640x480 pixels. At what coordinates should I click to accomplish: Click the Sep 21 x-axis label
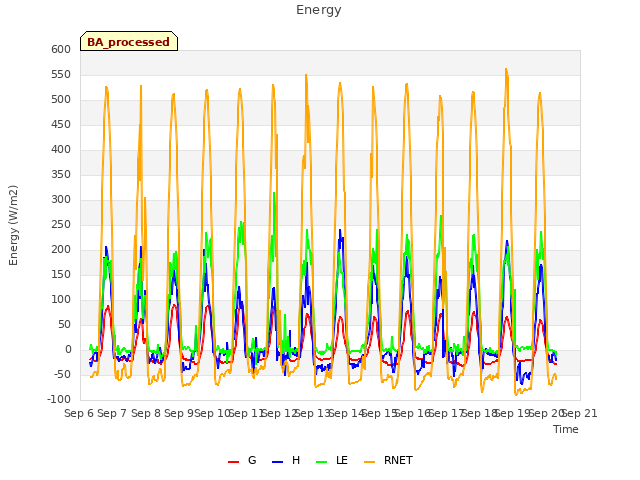(x=580, y=413)
